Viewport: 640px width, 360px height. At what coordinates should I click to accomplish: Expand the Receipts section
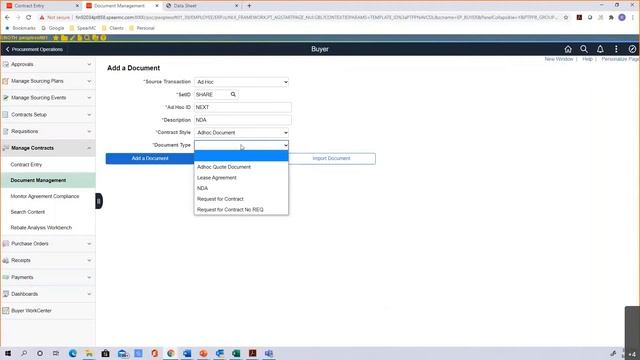click(48, 260)
